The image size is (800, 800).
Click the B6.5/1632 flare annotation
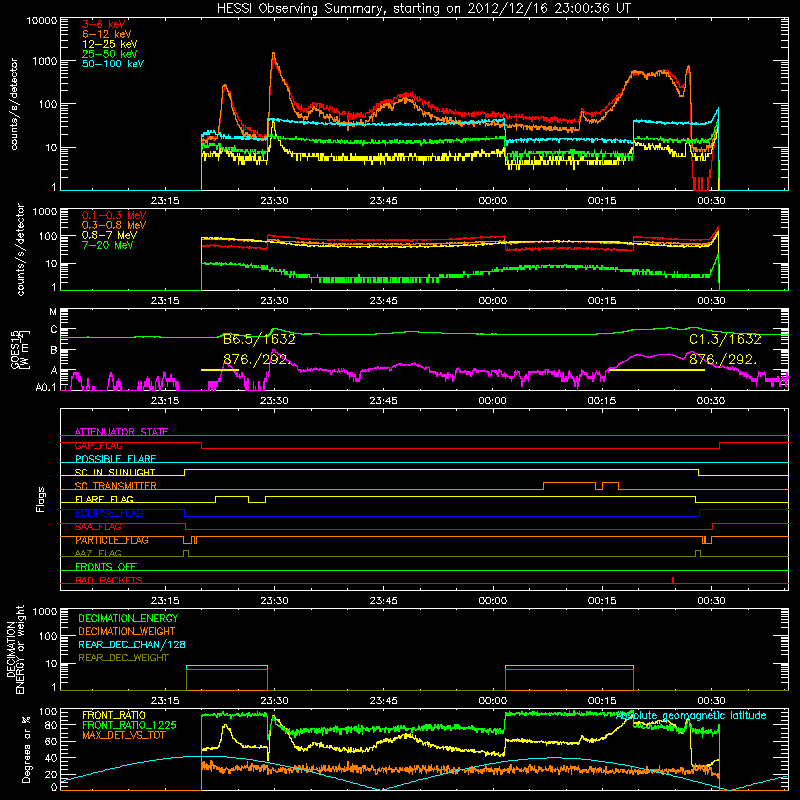(x=259, y=339)
